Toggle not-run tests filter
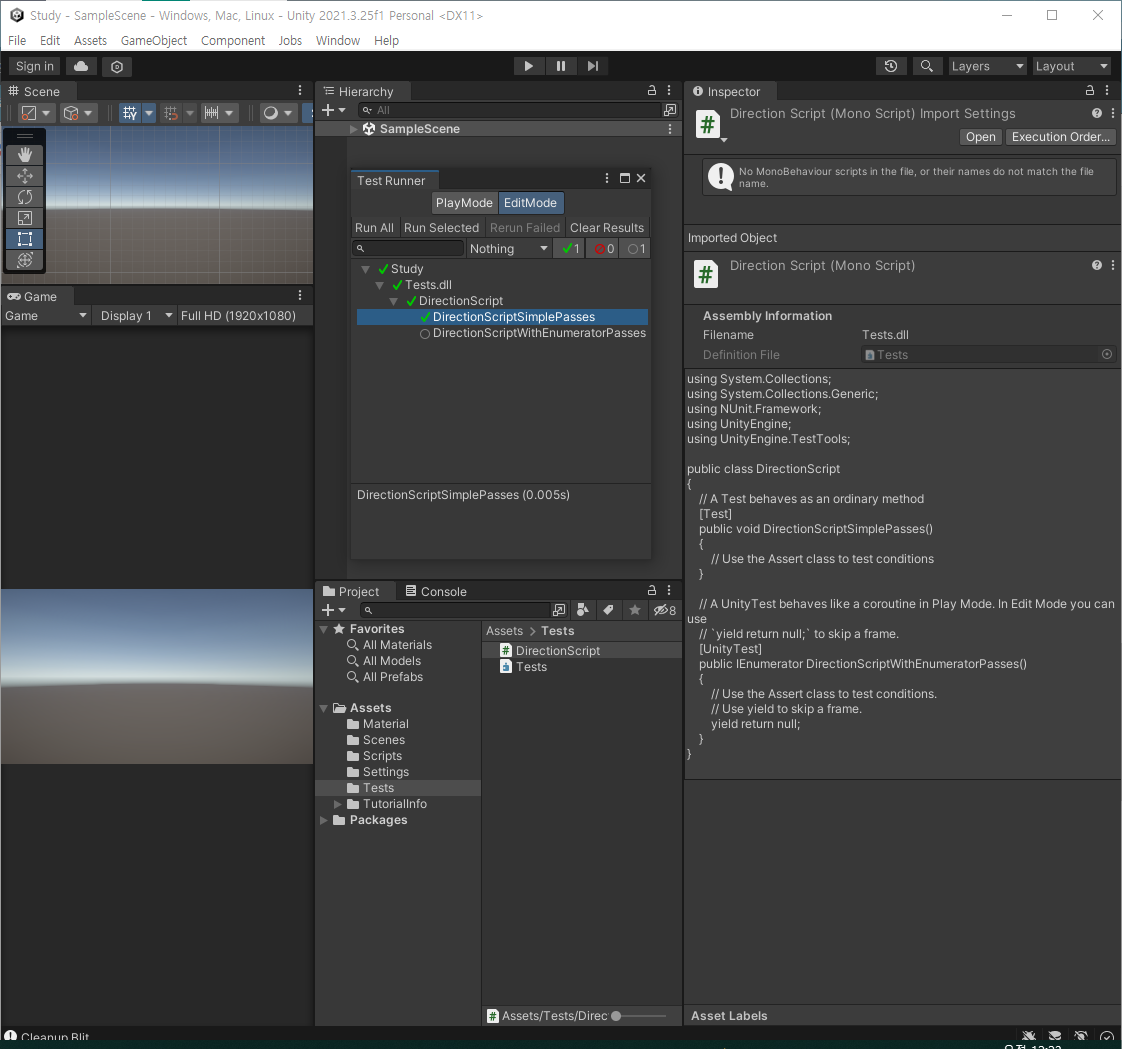The width and height of the screenshot is (1122, 1049). click(636, 249)
